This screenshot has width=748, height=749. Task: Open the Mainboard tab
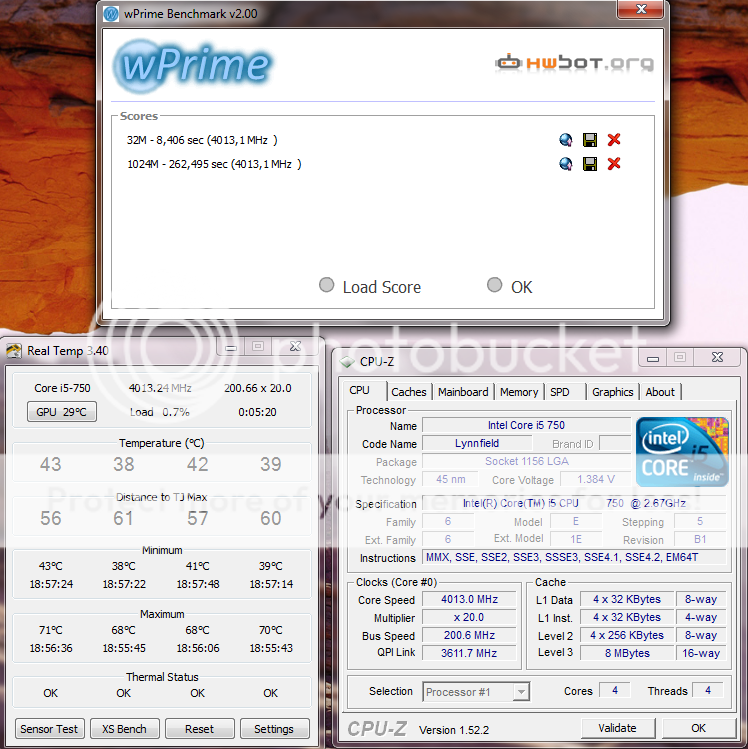[463, 392]
